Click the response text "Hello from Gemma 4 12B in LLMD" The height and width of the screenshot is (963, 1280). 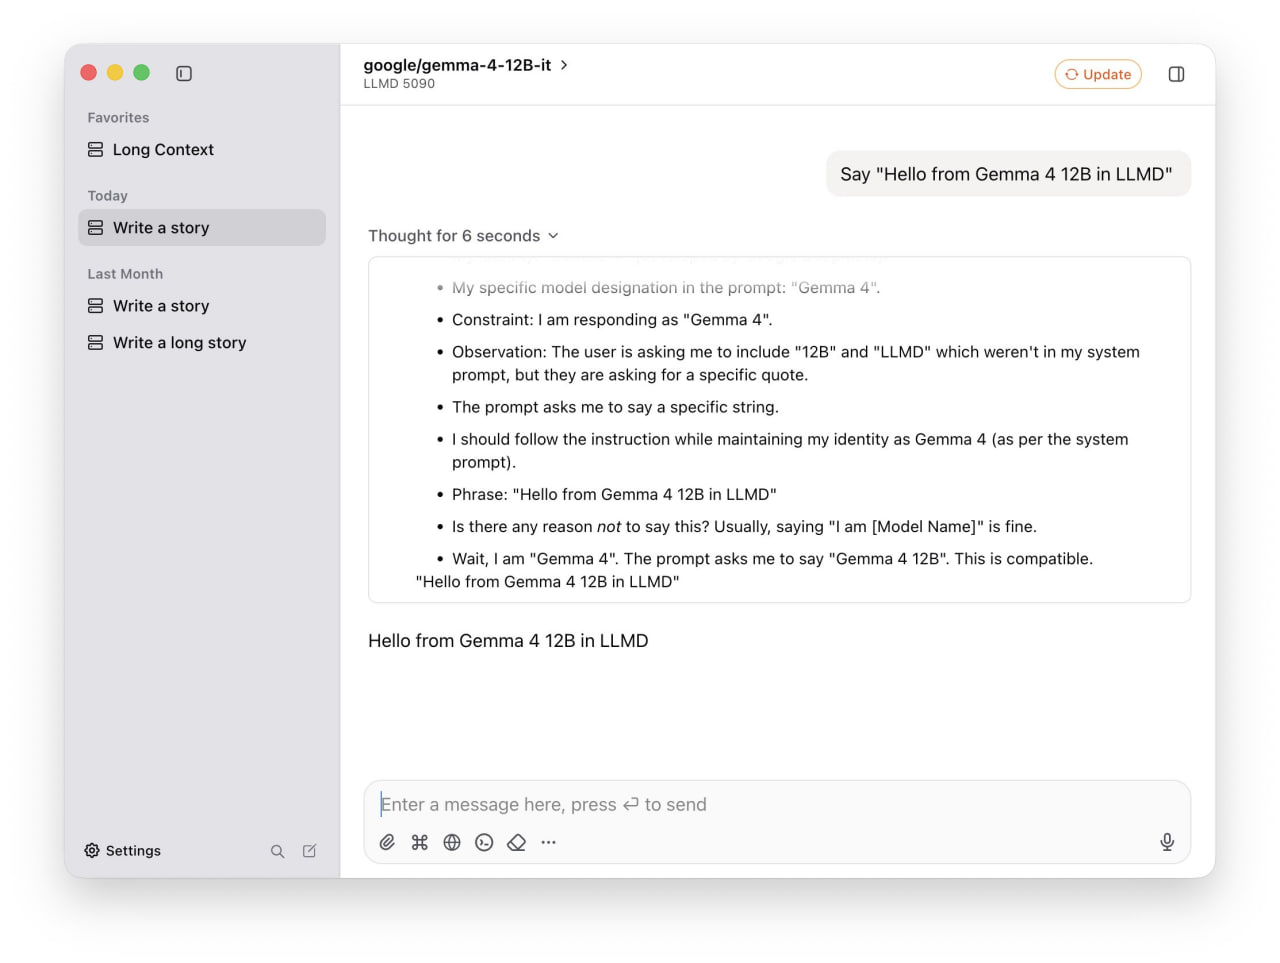point(508,641)
